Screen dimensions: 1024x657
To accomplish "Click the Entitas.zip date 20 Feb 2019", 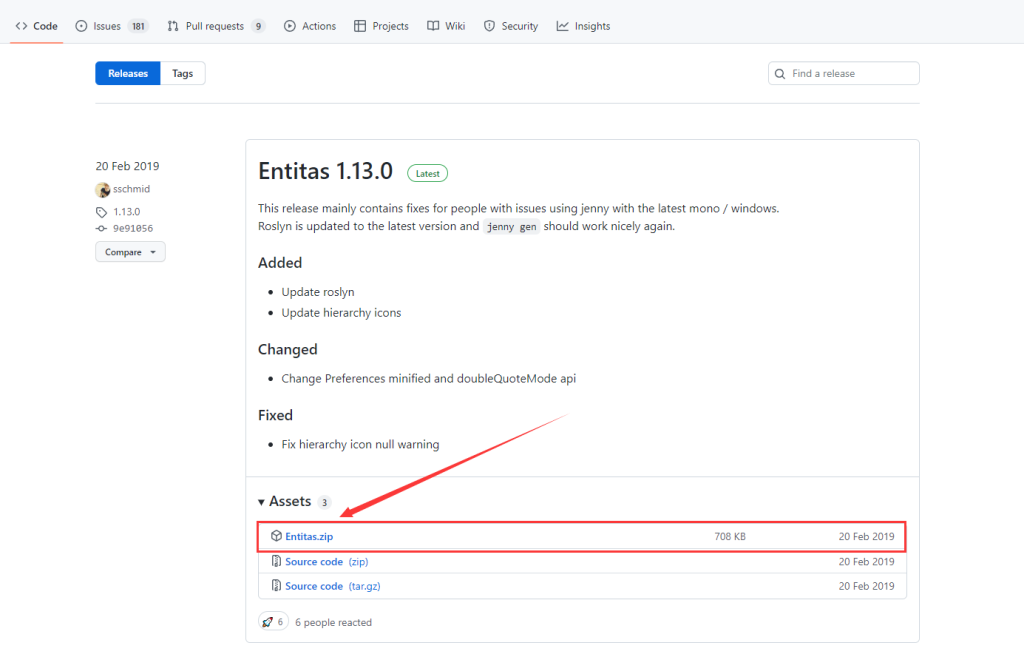I will point(866,536).
